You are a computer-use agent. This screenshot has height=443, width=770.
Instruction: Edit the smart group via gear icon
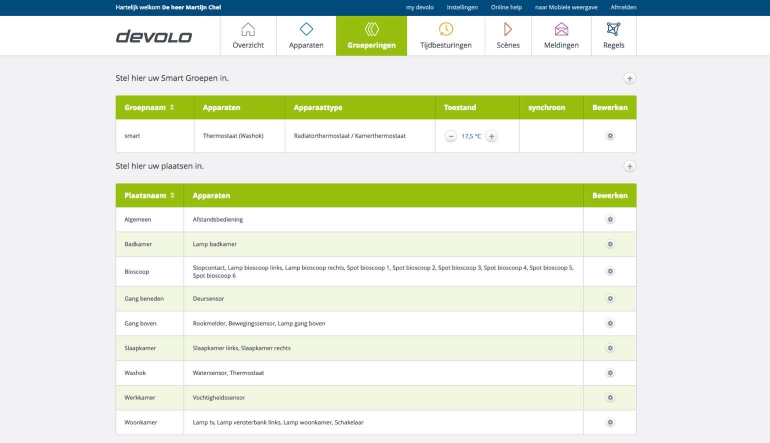(610, 136)
